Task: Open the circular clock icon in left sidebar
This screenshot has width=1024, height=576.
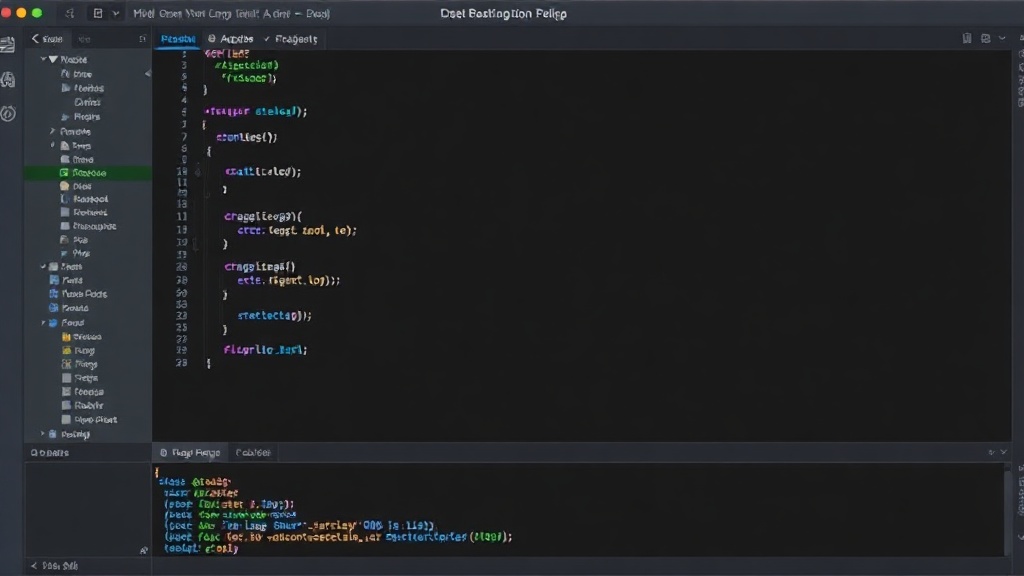Action: (x=8, y=114)
